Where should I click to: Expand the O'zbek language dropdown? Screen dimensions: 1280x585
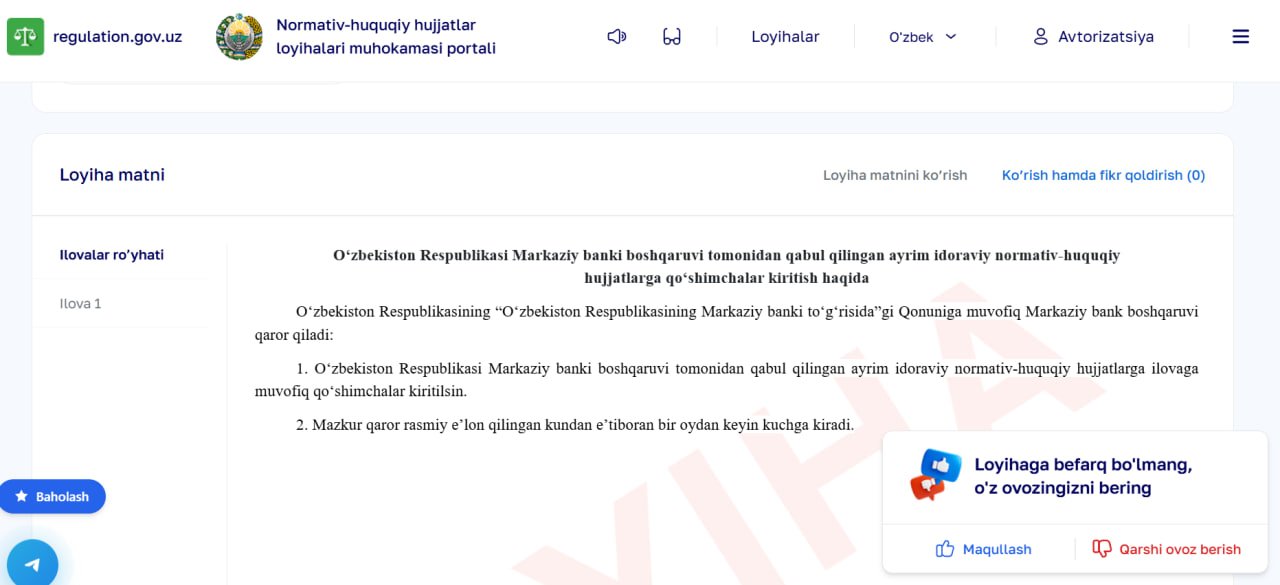tap(923, 37)
